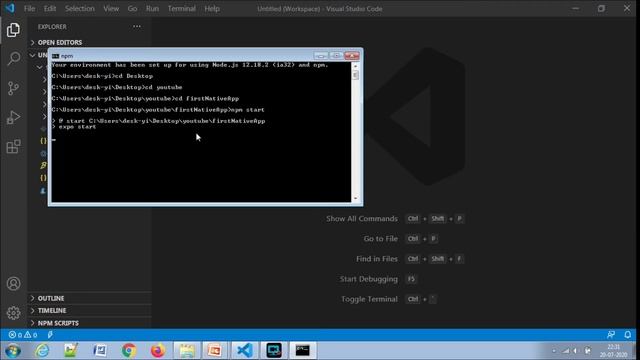Click the lightning bolt status bar icon
This screenshot has width=640, height=360.
pyautogui.click(x=50, y=335)
